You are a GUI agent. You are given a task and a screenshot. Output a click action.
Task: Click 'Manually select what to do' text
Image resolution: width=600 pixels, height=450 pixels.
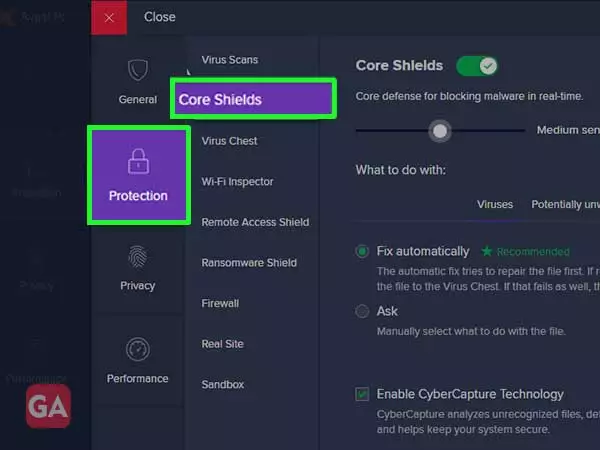pyautogui.click(x=471, y=331)
